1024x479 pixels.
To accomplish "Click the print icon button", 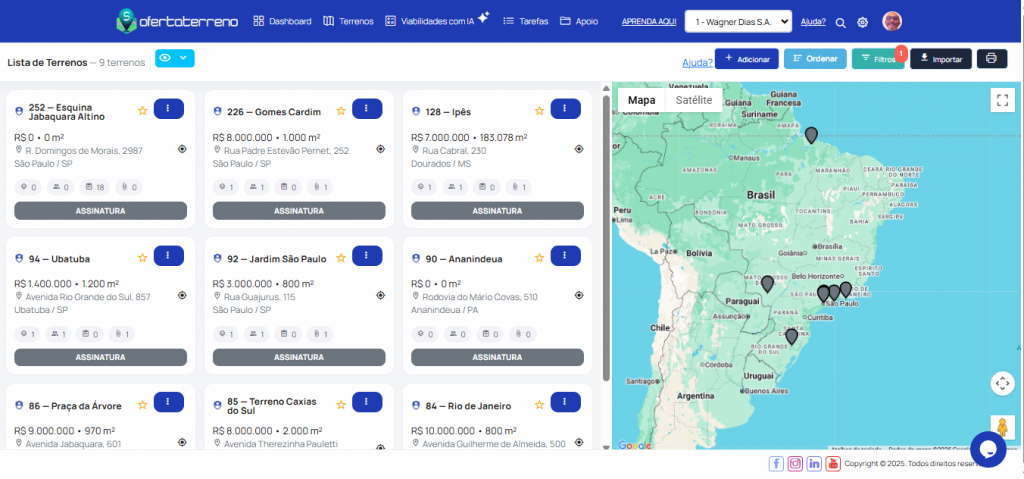I will pos(991,59).
